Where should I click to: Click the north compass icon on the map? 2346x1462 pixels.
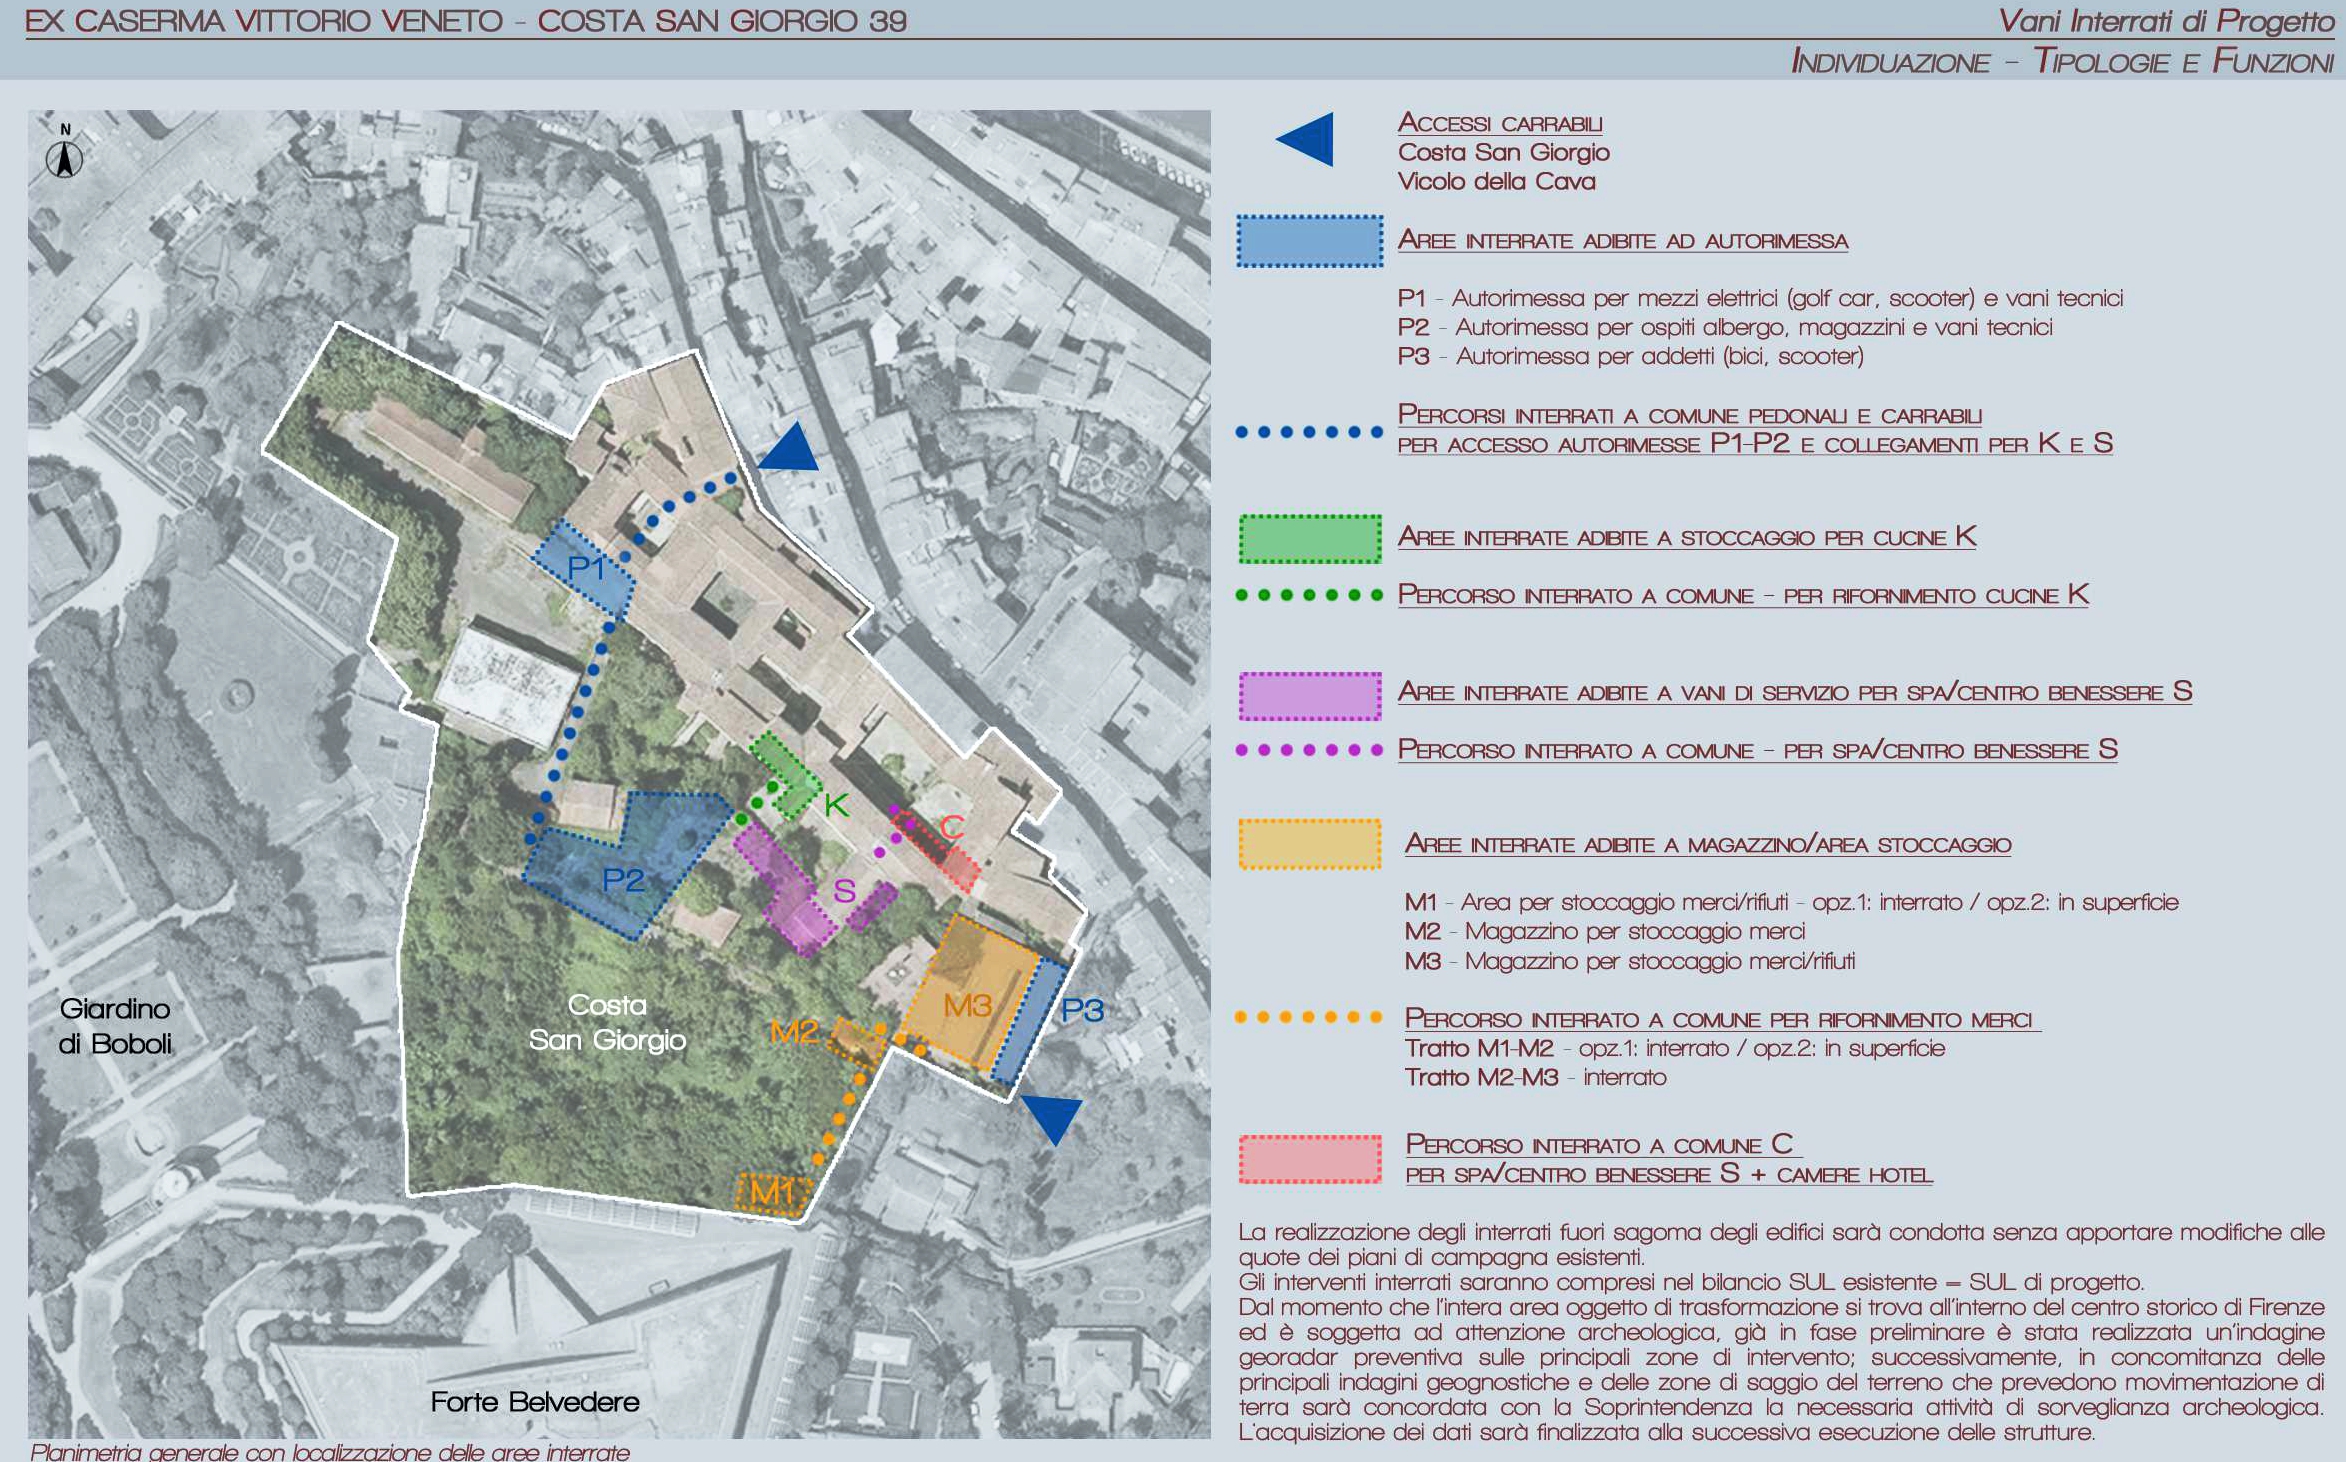65,152
